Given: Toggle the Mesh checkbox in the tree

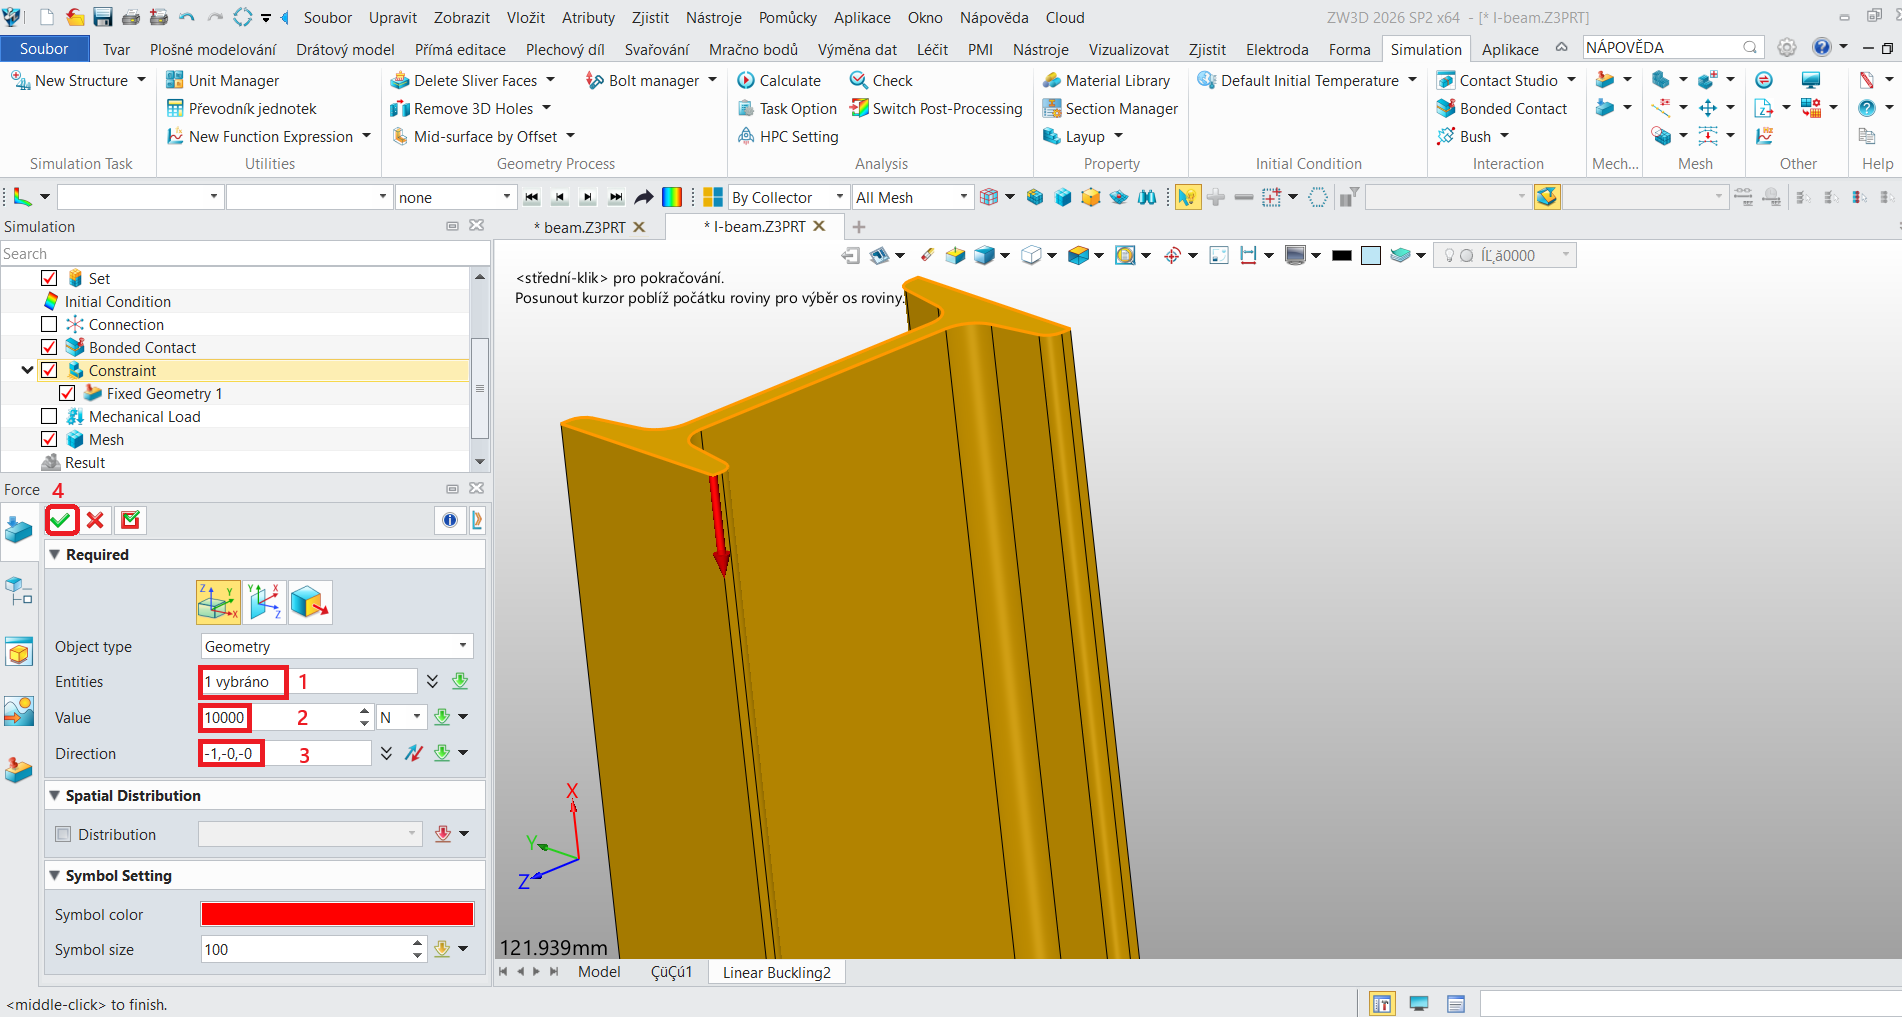Looking at the screenshot, I should click(x=49, y=439).
